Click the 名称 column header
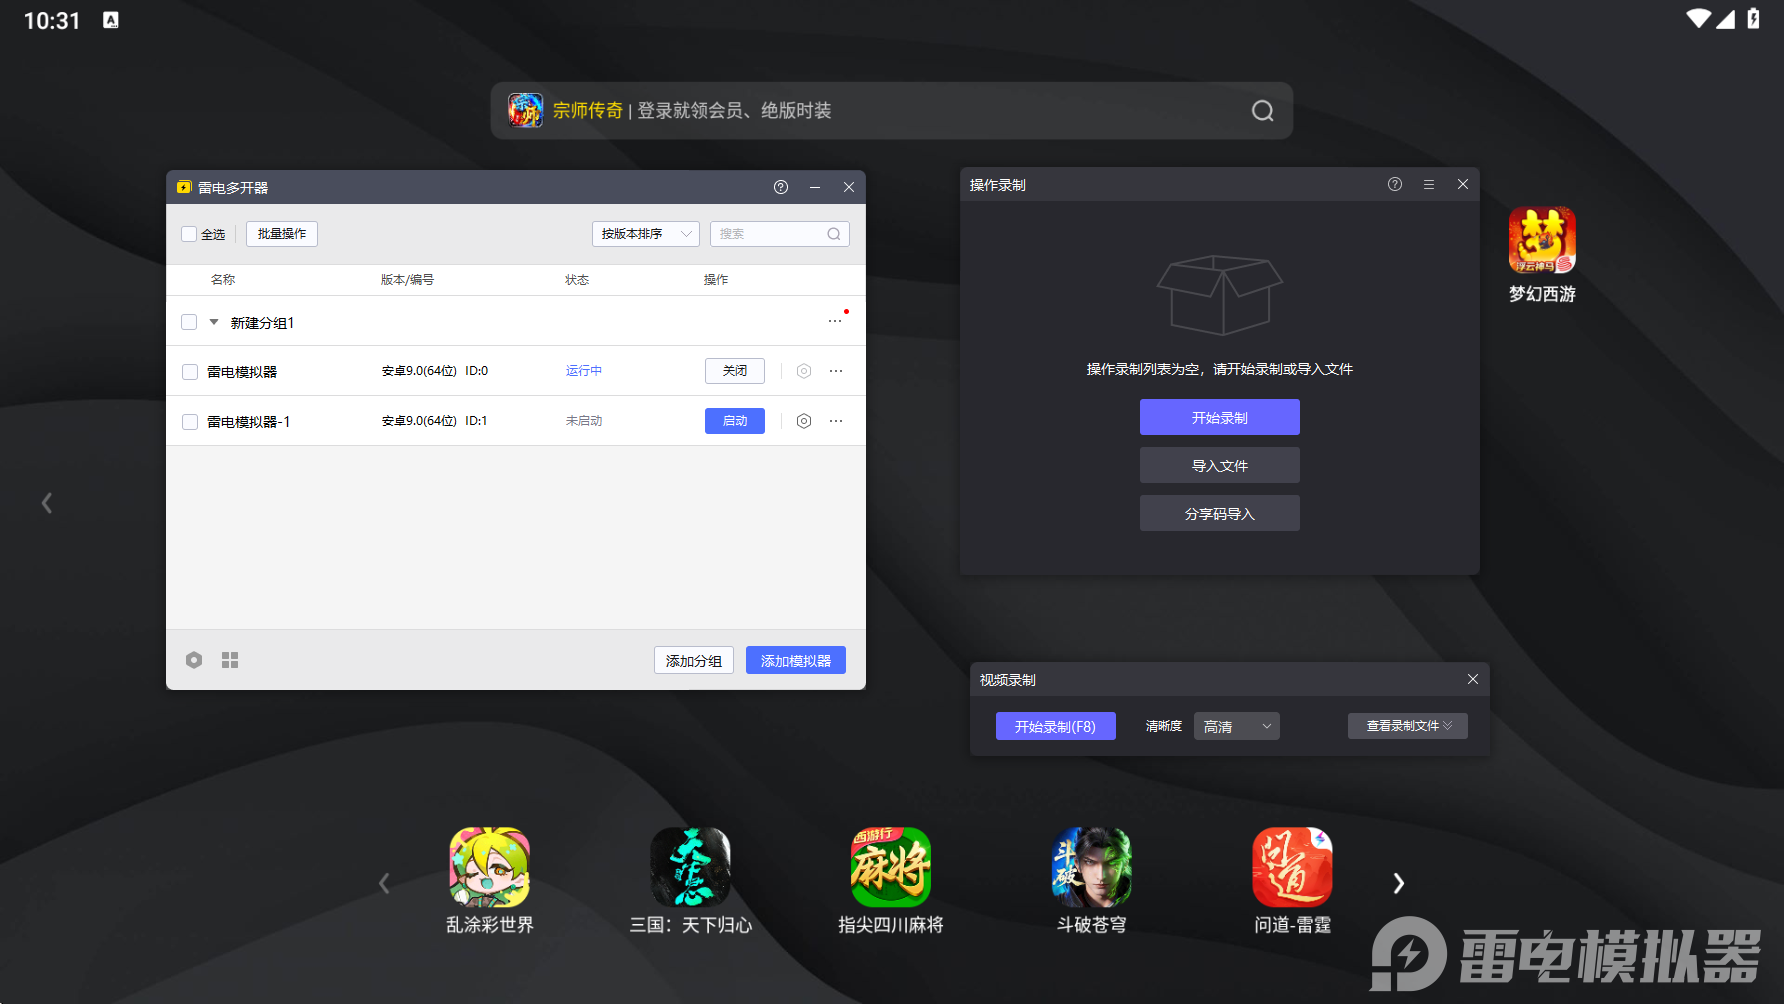This screenshot has width=1784, height=1004. coord(223,280)
